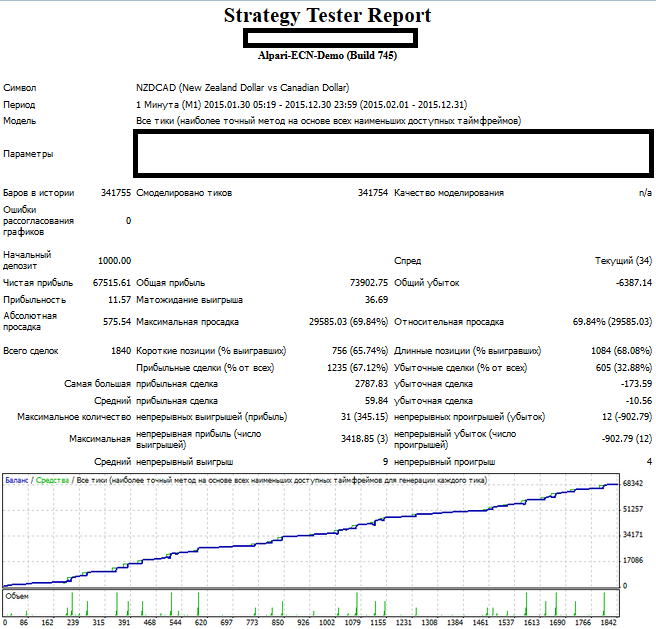Click the Баров в истории label

click(x=38, y=193)
